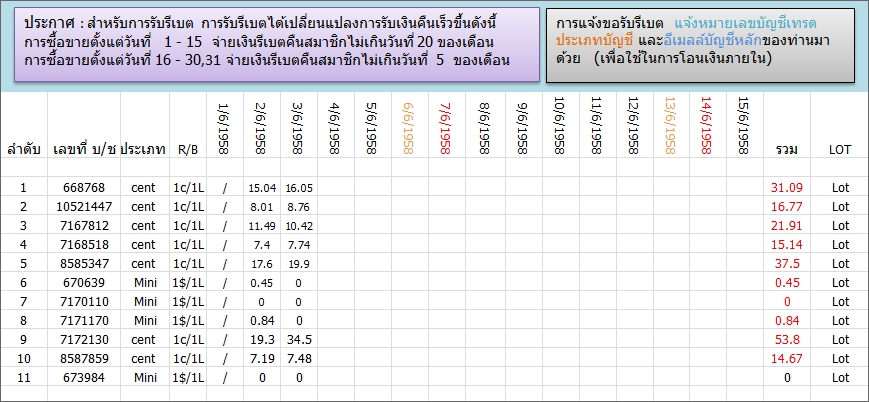Select the 0.45 date cell for account 670639
This screenshot has width=869, height=402.
point(262,283)
